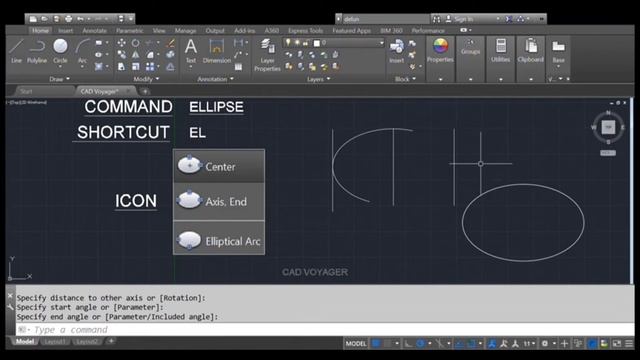Click the Erase tool icon

pos(171,42)
